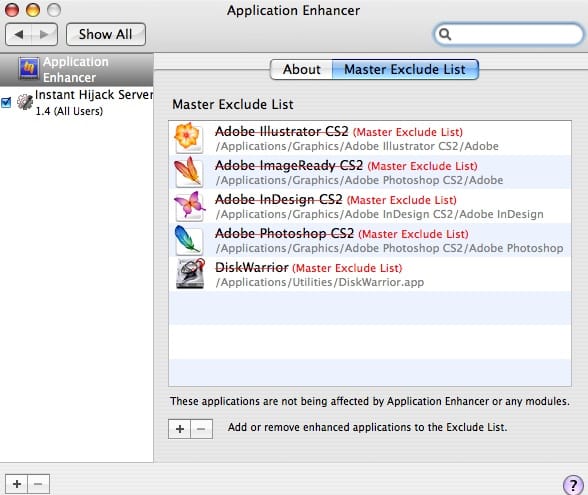Click the 1.4 (All Users) version text
Screen dimensions: 588x495
tap(69, 111)
